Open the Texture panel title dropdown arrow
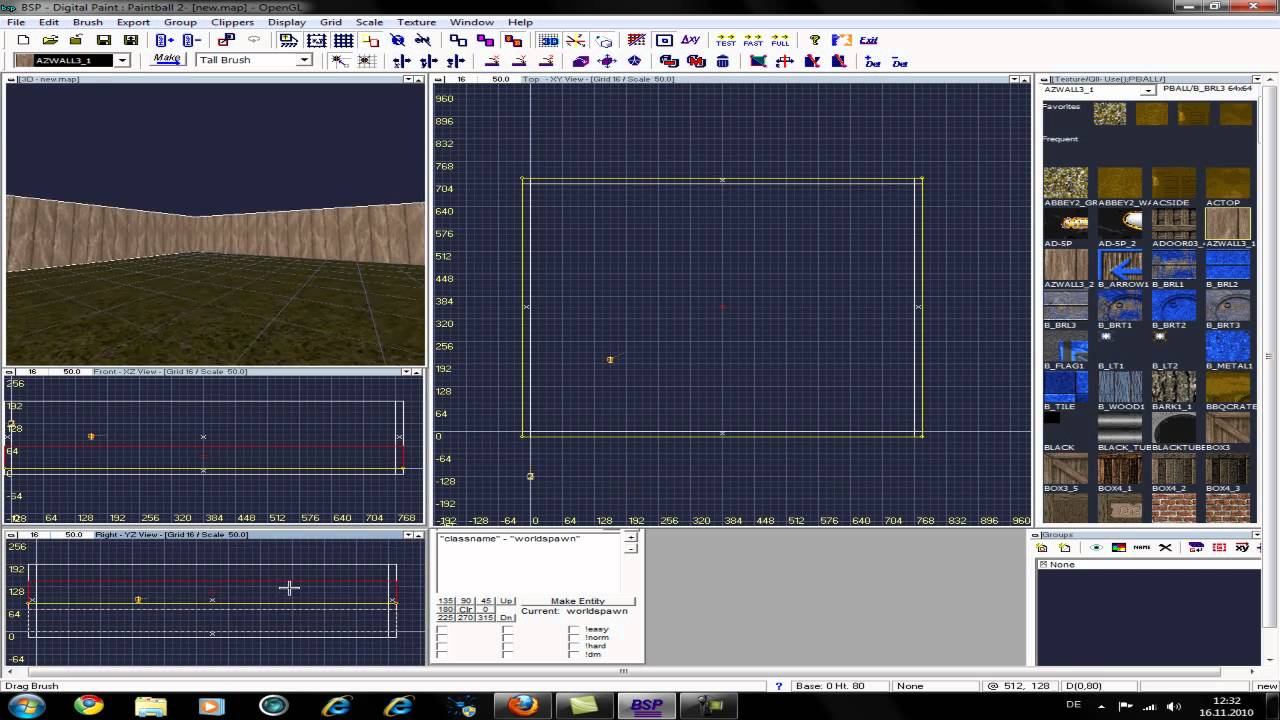 (1256, 79)
